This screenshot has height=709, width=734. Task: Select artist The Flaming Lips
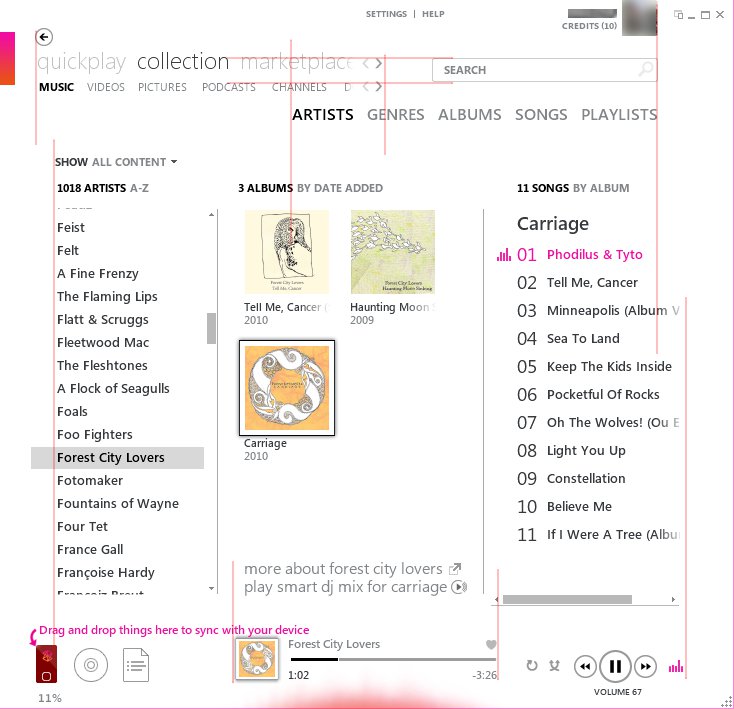point(107,297)
